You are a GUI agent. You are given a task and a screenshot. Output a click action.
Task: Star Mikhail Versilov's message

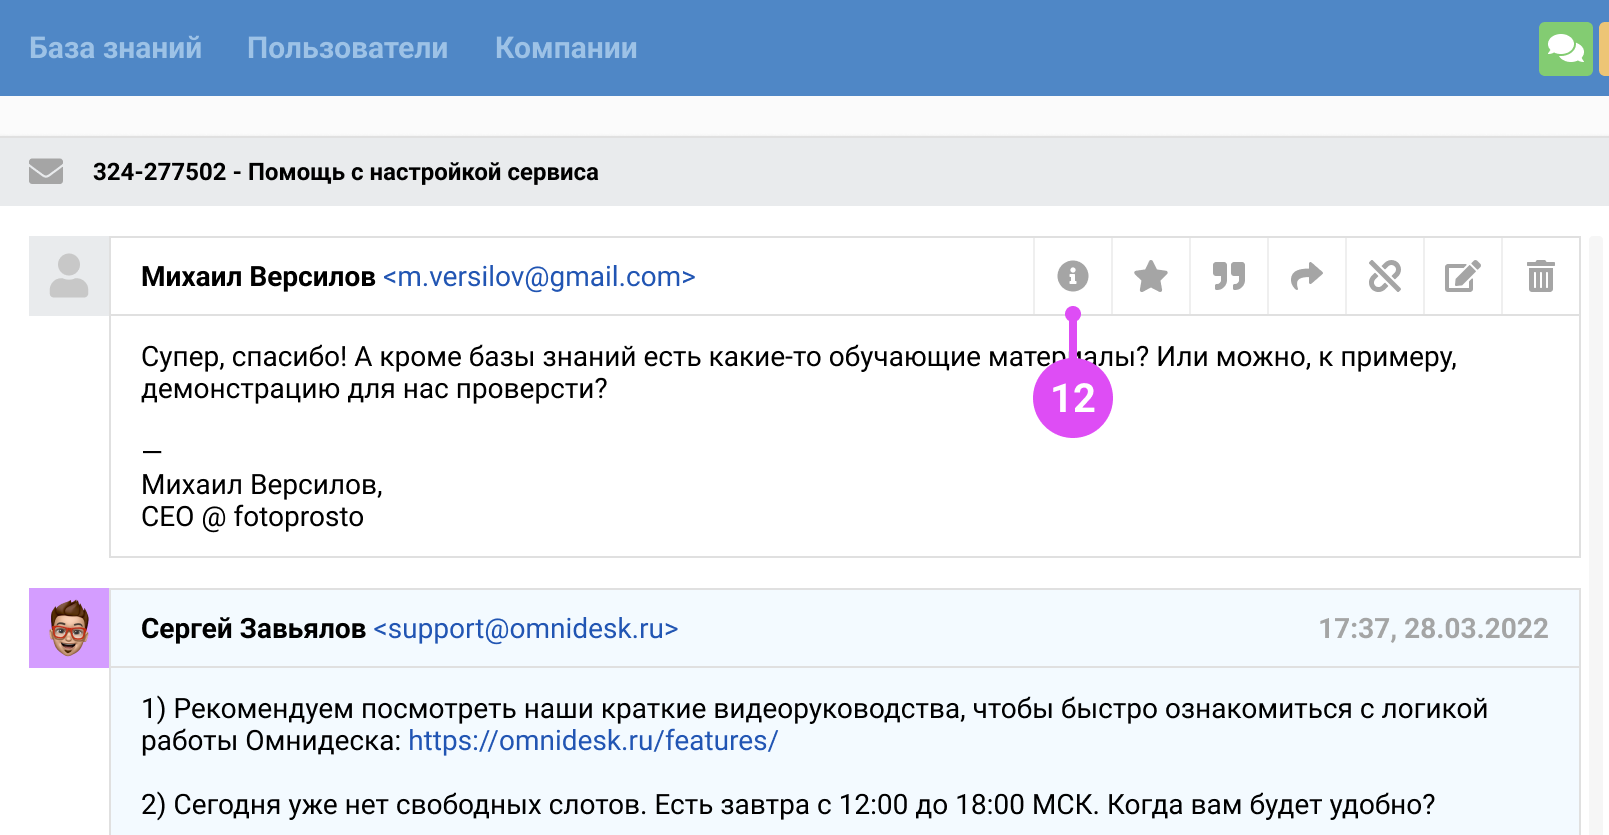[1151, 276]
